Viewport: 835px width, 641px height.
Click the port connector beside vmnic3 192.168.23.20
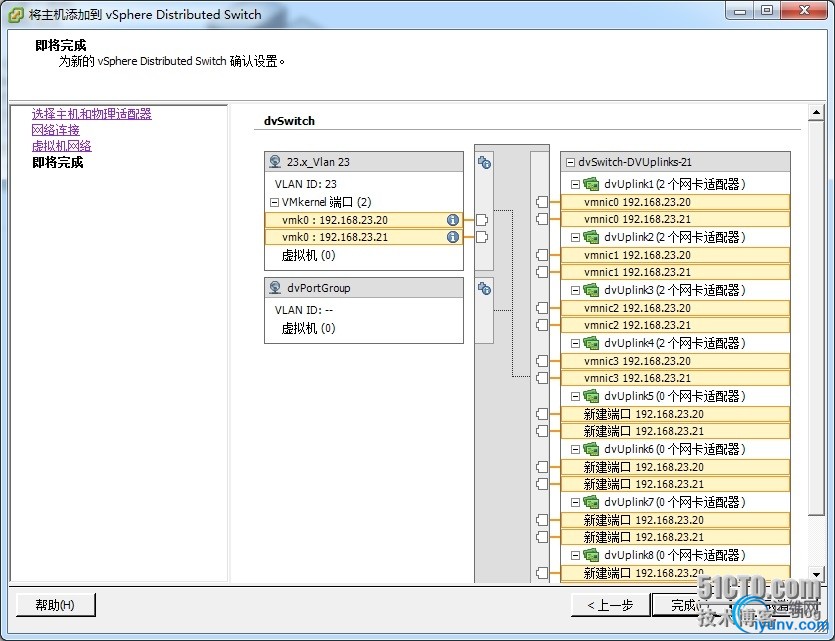(x=542, y=361)
